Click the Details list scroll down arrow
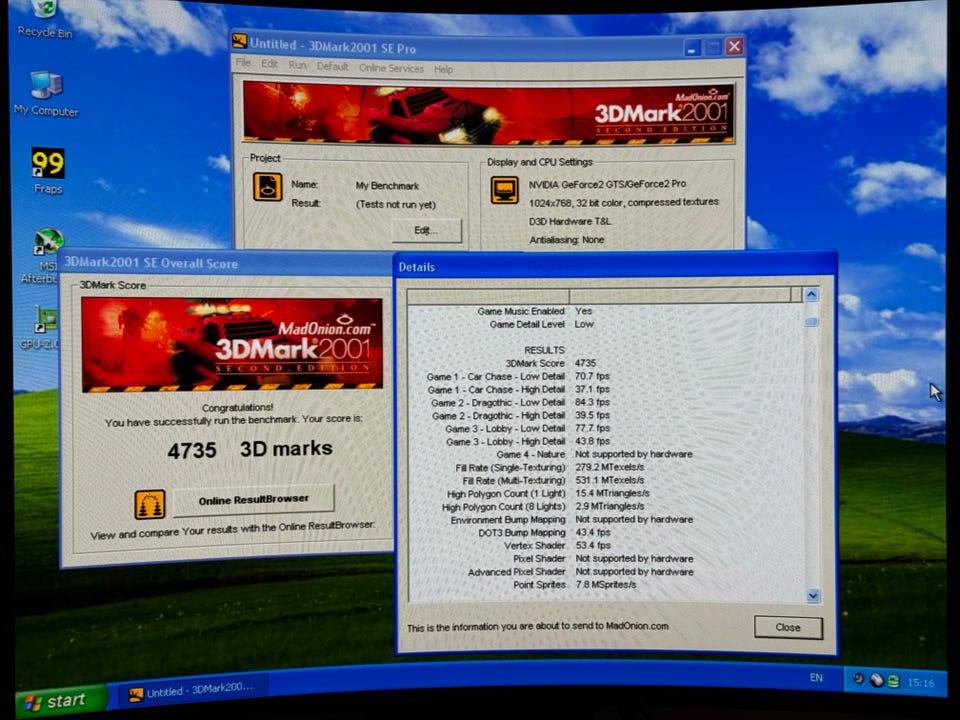960x720 pixels. pos(813,595)
